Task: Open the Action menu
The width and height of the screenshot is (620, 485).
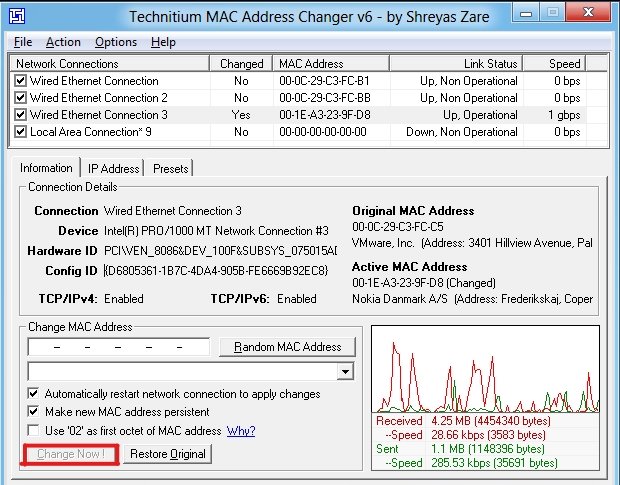Action: pos(63,42)
